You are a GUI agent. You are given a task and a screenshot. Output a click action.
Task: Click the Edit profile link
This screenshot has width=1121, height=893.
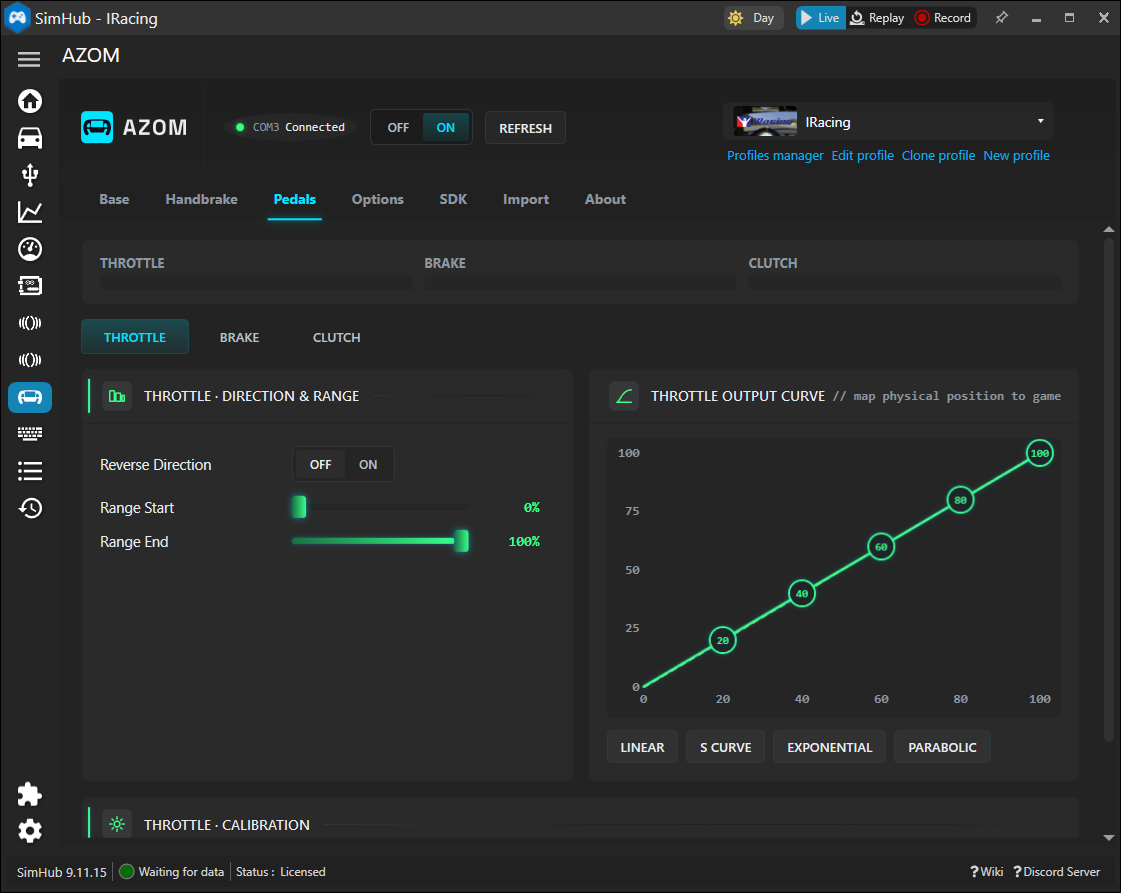coord(862,155)
